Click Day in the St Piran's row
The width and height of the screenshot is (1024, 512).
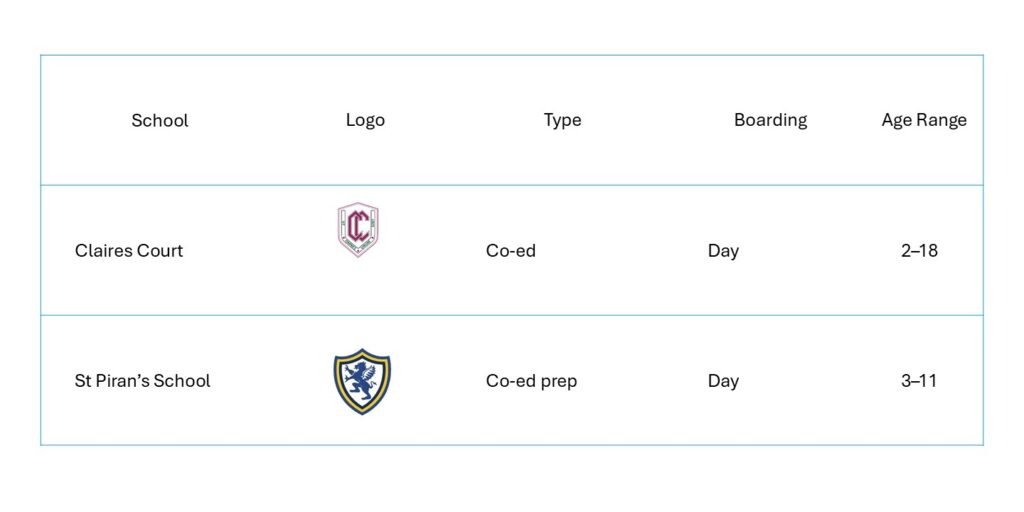723,381
